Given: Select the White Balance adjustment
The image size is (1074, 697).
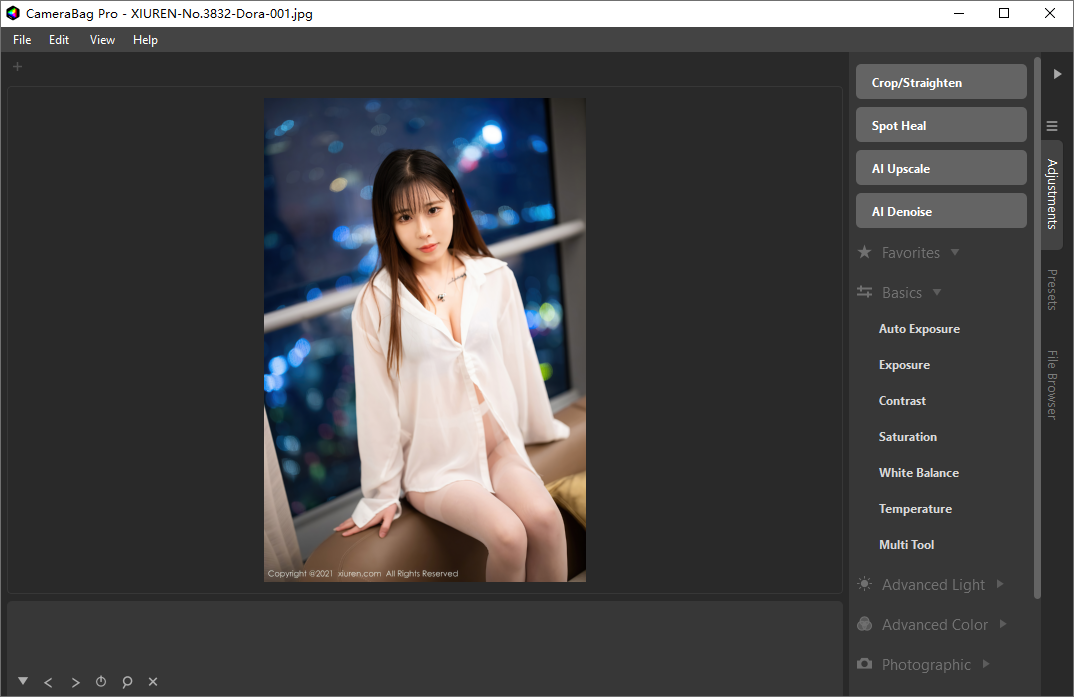Looking at the screenshot, I should (918, 472).
